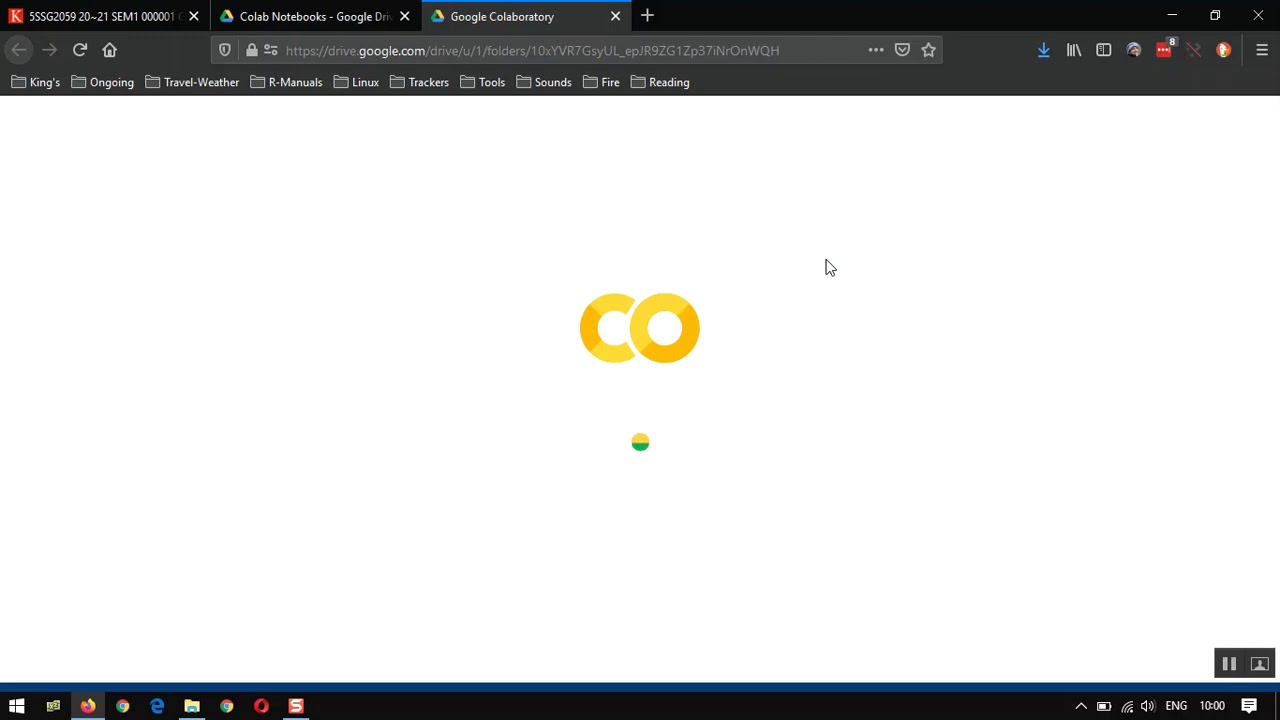Toggle the sidebar view
Image resolution: width=1280 pixels, height=720 pixels.
click(x=1104, y=50)
